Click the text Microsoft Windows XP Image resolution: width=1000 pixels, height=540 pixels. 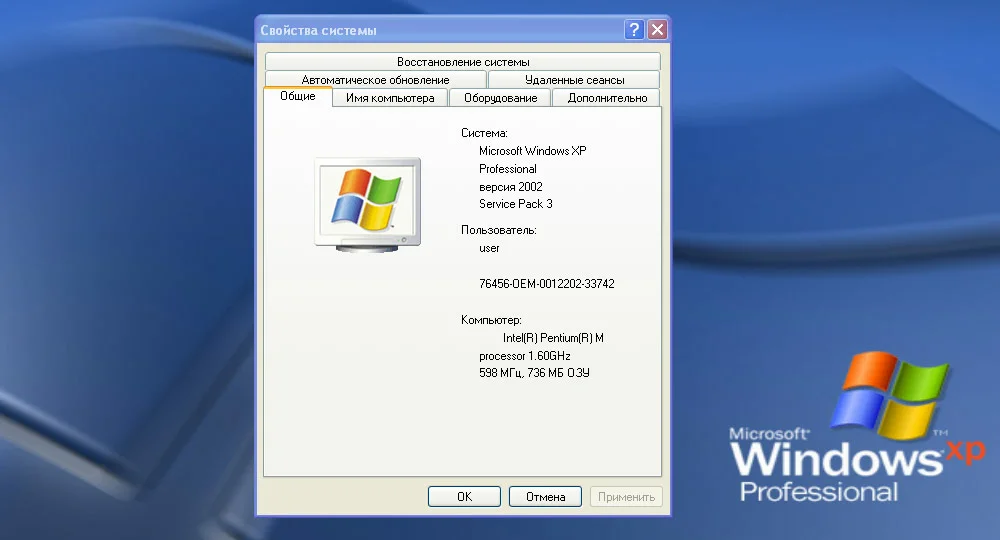tap(533, 151)
